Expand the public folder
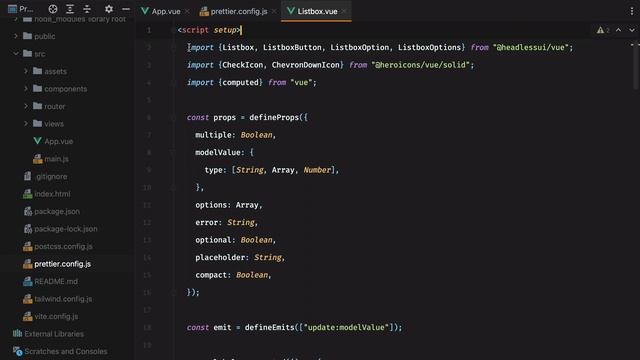Viewport: 640px width, 360px height. tap(16, 36)
